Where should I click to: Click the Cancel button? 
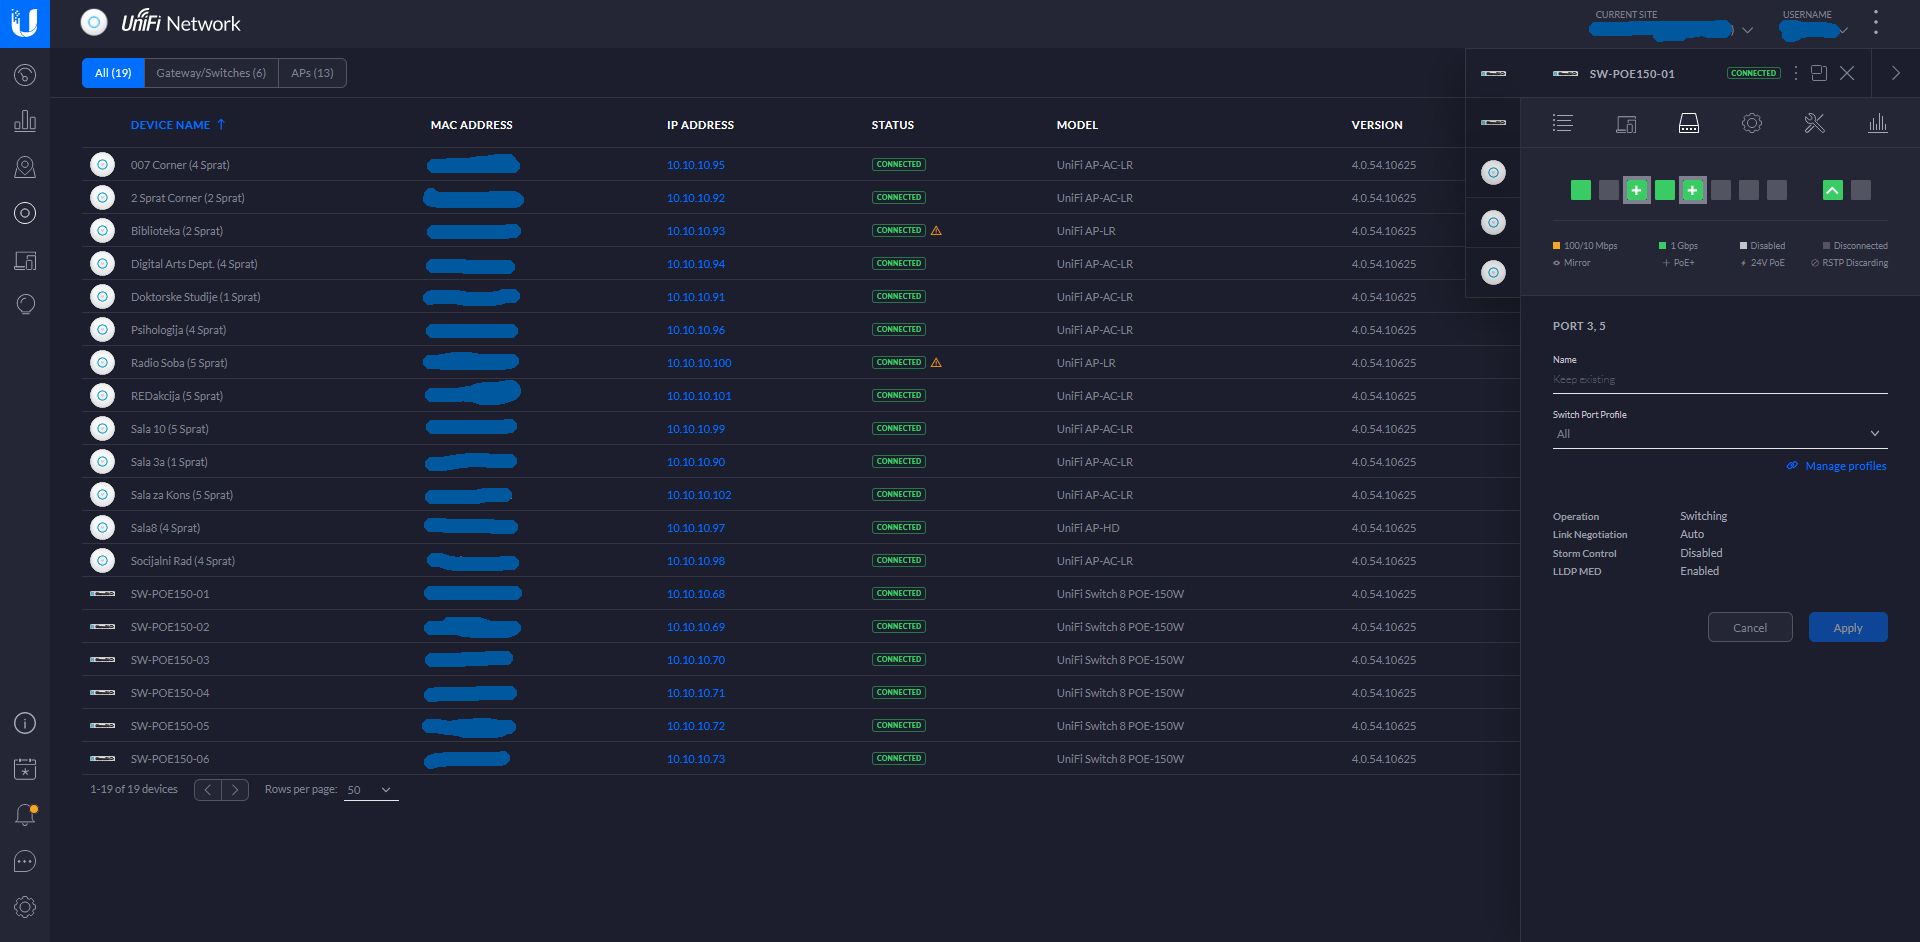[x=1750, y=627]
